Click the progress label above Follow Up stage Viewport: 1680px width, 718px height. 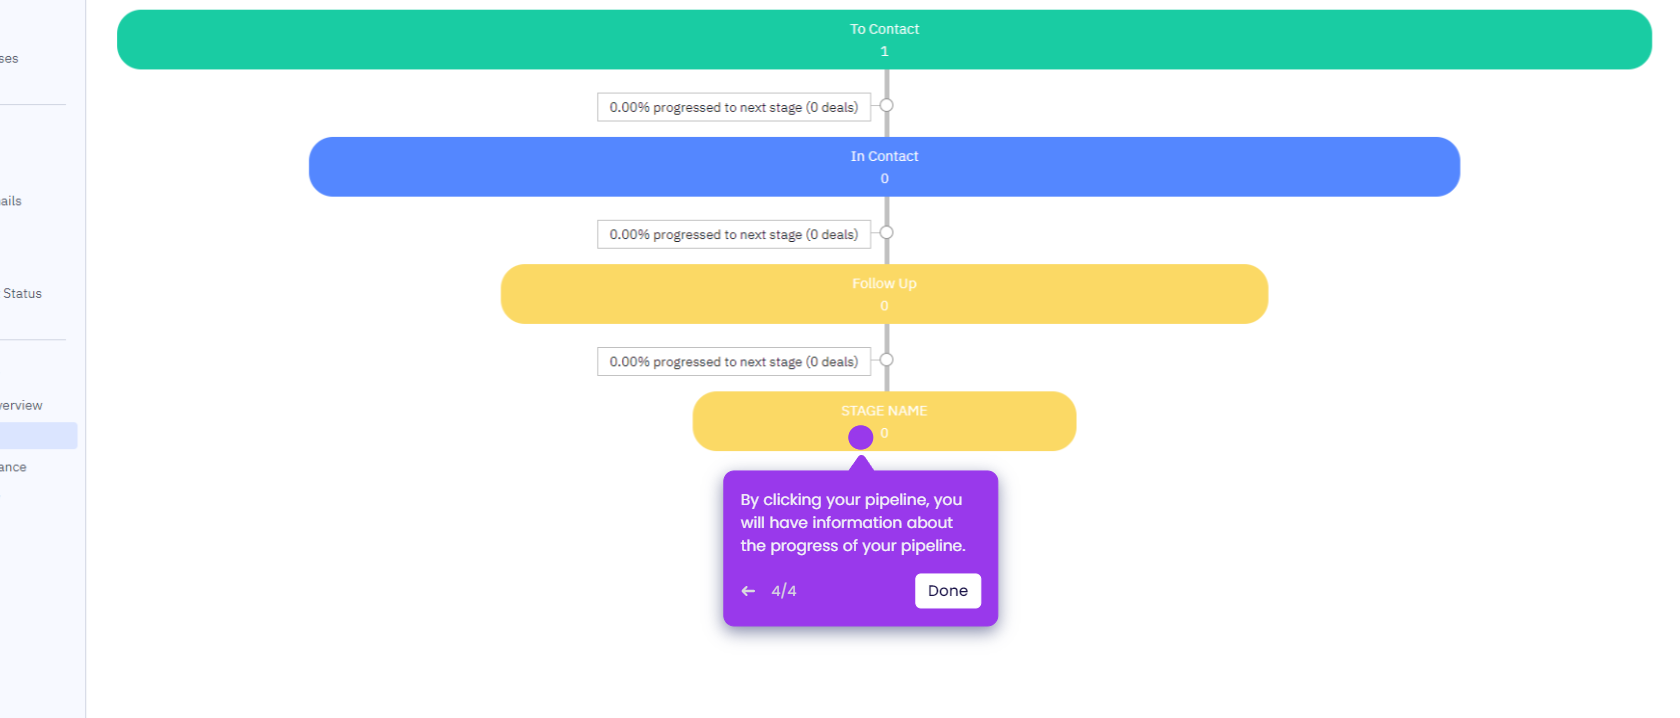[x=734, y=234]
